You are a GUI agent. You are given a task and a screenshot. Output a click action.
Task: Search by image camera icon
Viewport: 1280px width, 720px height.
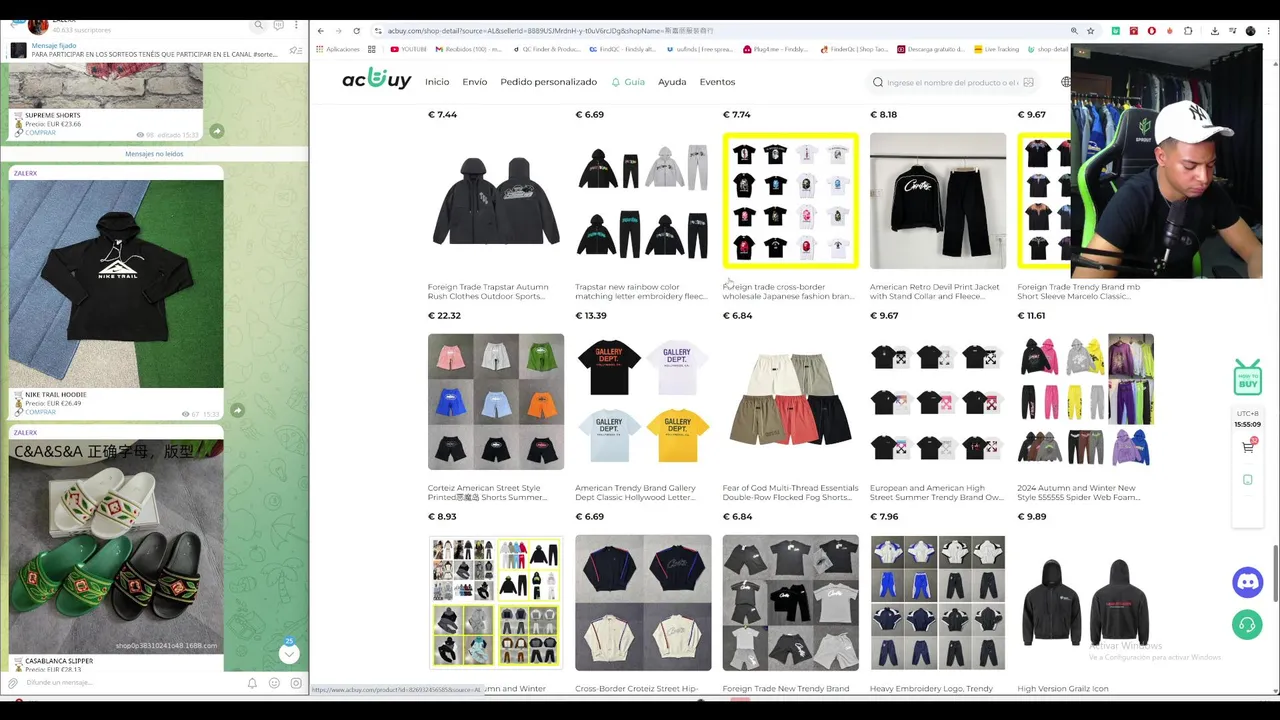click(1028, 82)
